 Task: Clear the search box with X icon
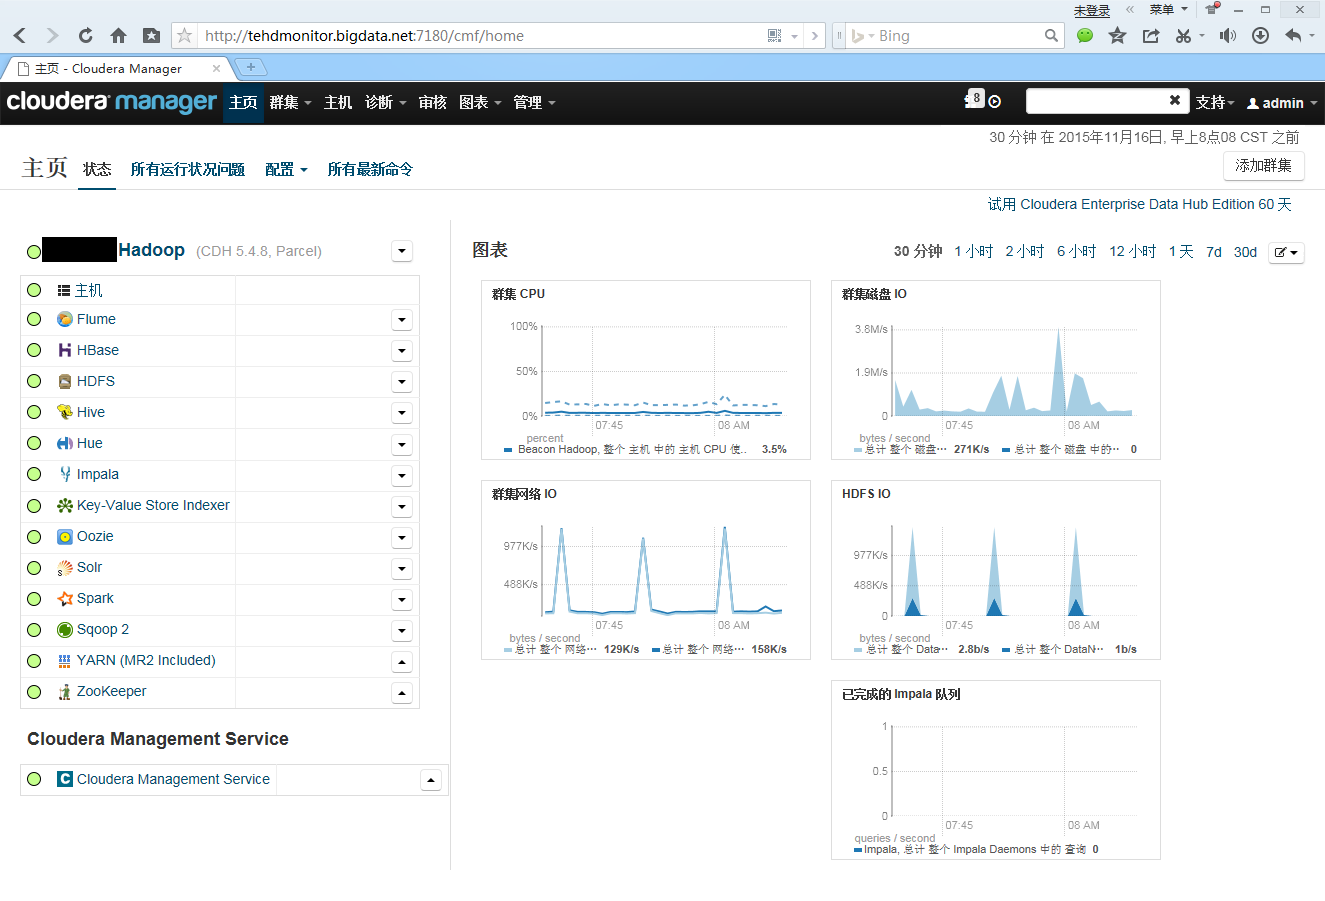pyautogui.click(x=1175, y=100)
